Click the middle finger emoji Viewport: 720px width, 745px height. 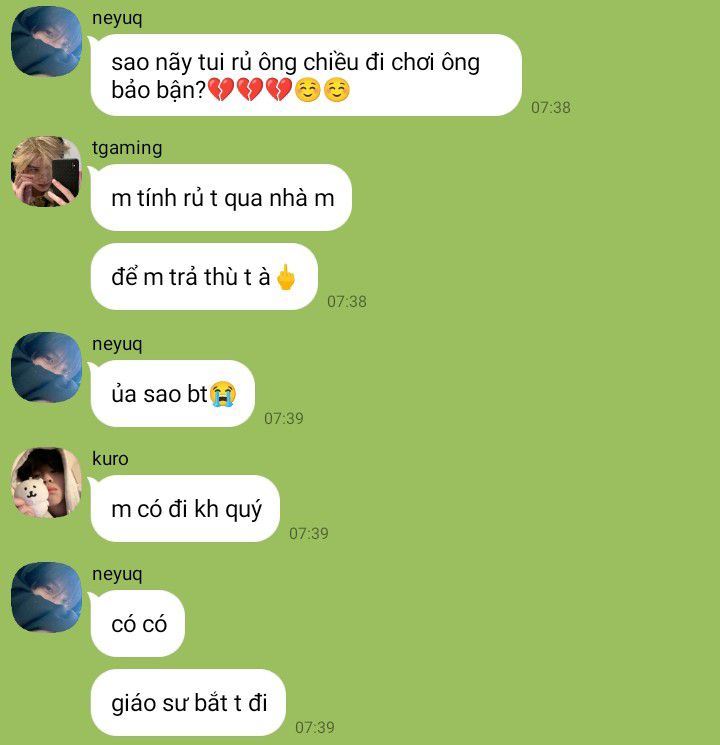pyautogui.click(x=286, y=277)
